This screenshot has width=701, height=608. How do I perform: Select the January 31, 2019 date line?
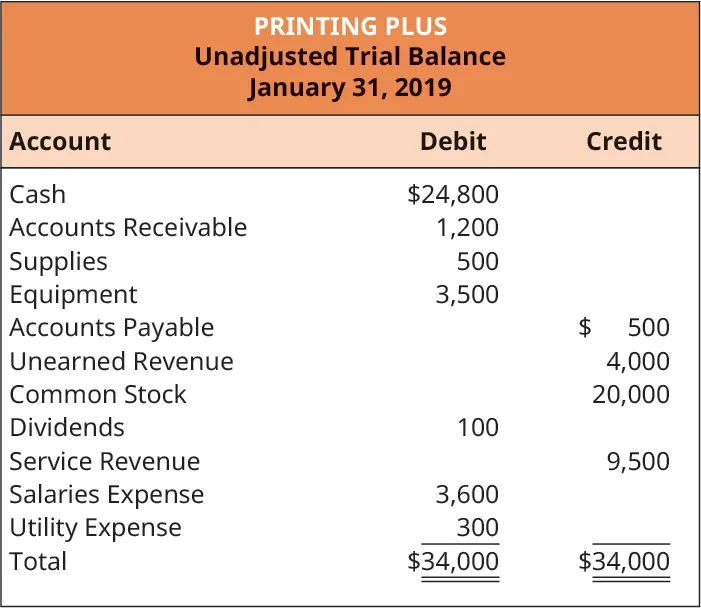[x=350, y=87]
